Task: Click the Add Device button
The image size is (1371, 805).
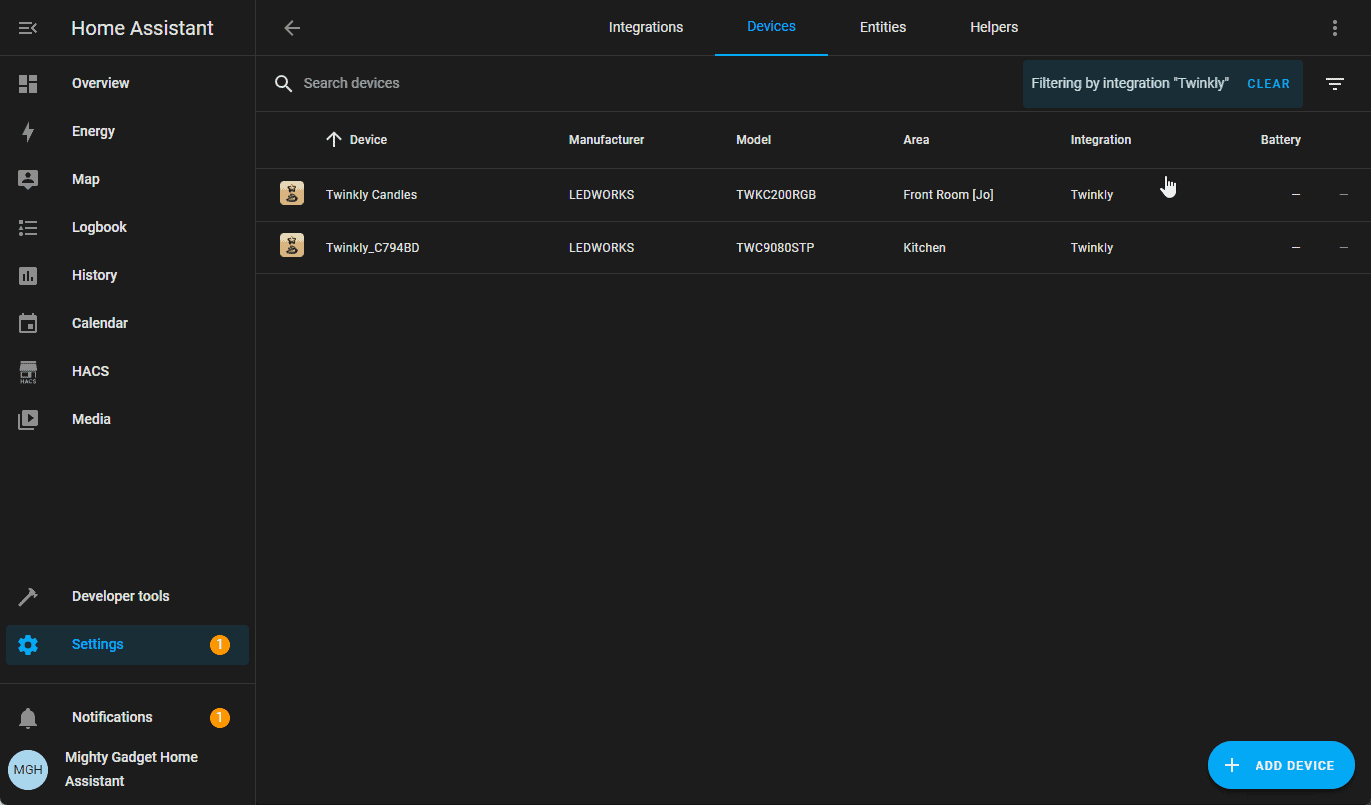Action: tap(1281, 765)
